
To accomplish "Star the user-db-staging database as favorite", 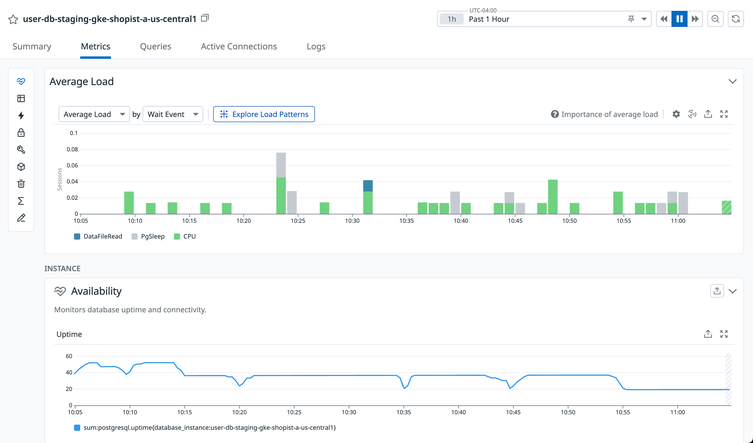I will (x=13, y=19).
